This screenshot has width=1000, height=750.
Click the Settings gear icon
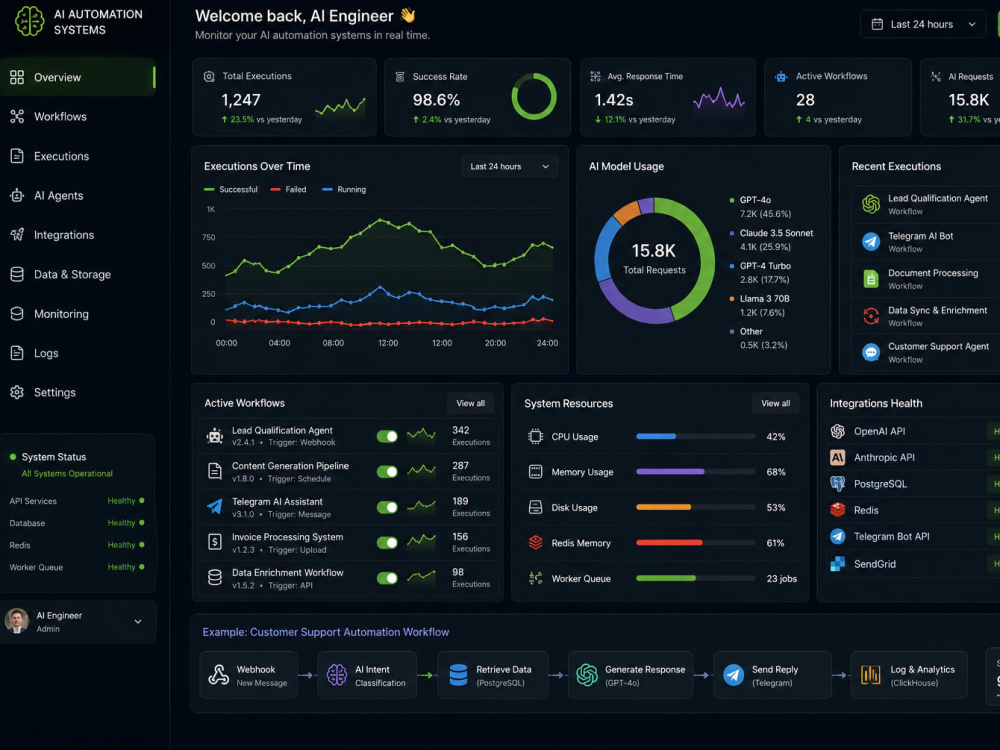[x=17, y=392]
